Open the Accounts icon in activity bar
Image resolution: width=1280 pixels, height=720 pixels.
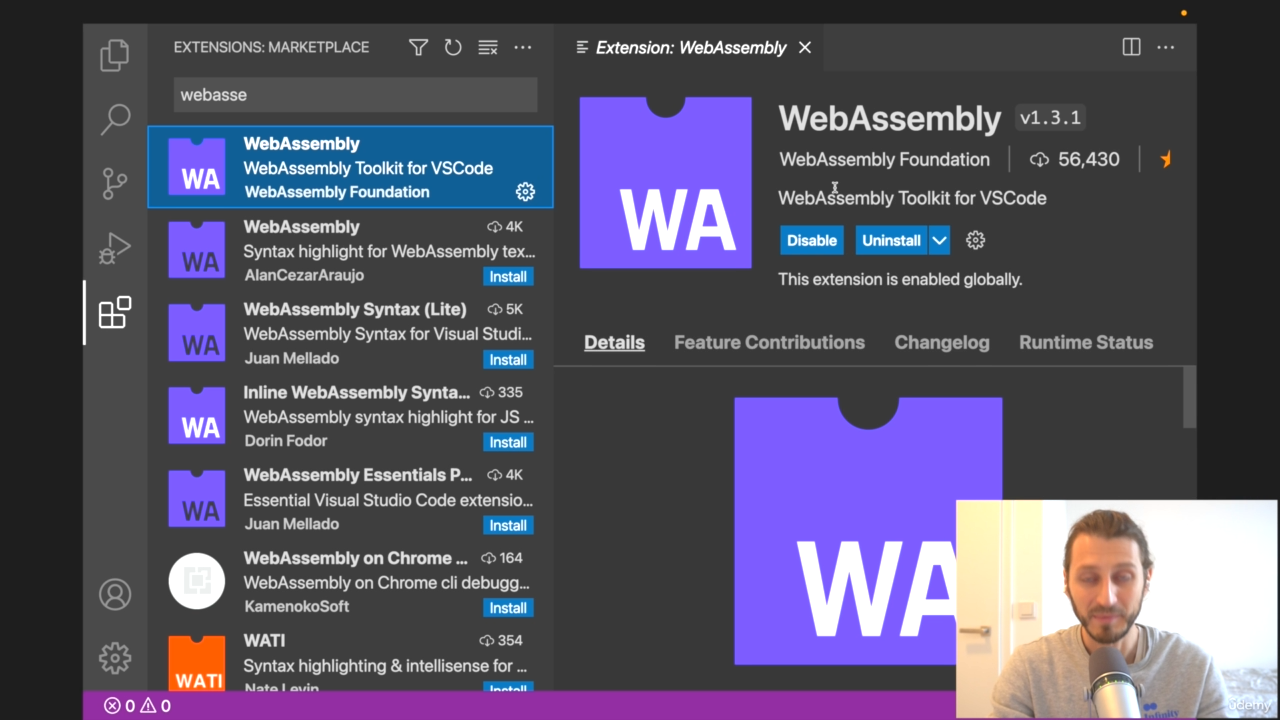tap(115, 594)
